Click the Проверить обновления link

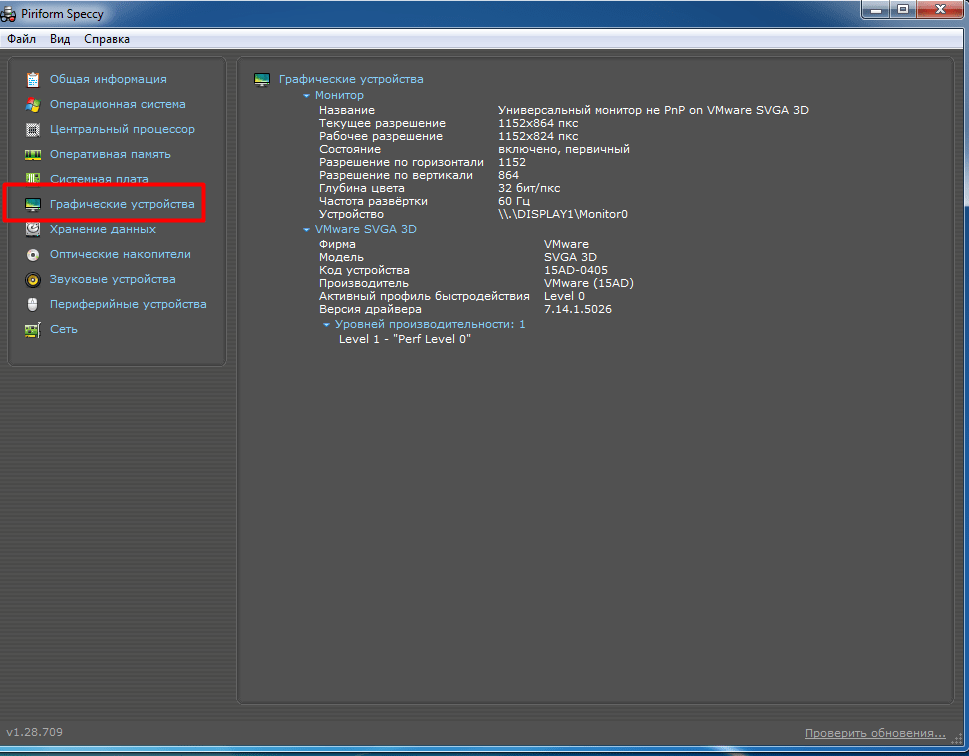(x=874, y=733)
